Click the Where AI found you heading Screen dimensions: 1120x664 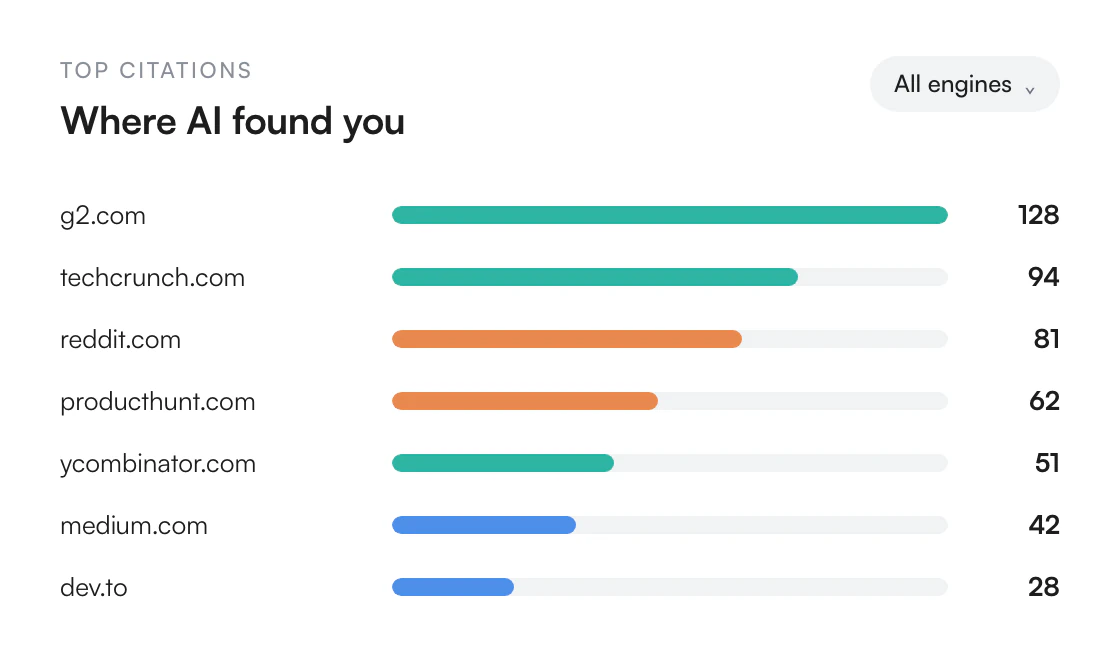[232, 121]
